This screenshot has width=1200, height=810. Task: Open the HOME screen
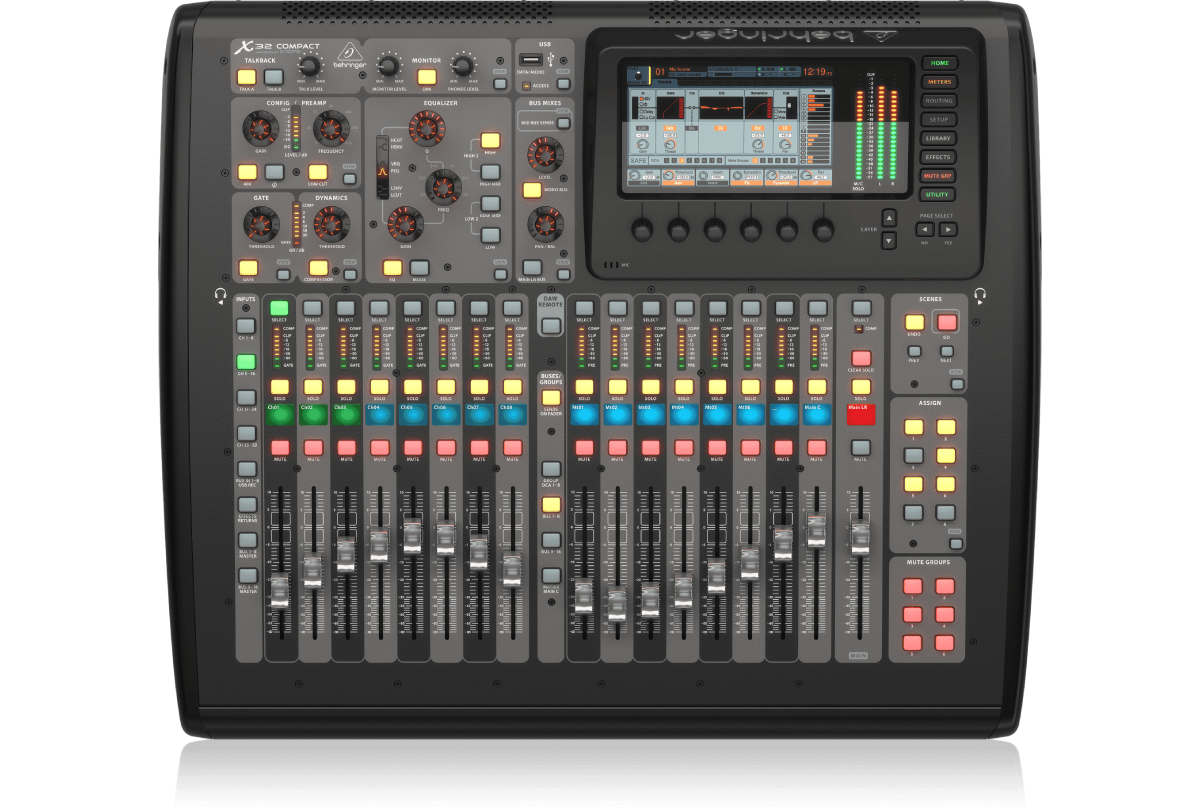pyautogui.click(x=939, y=63)
